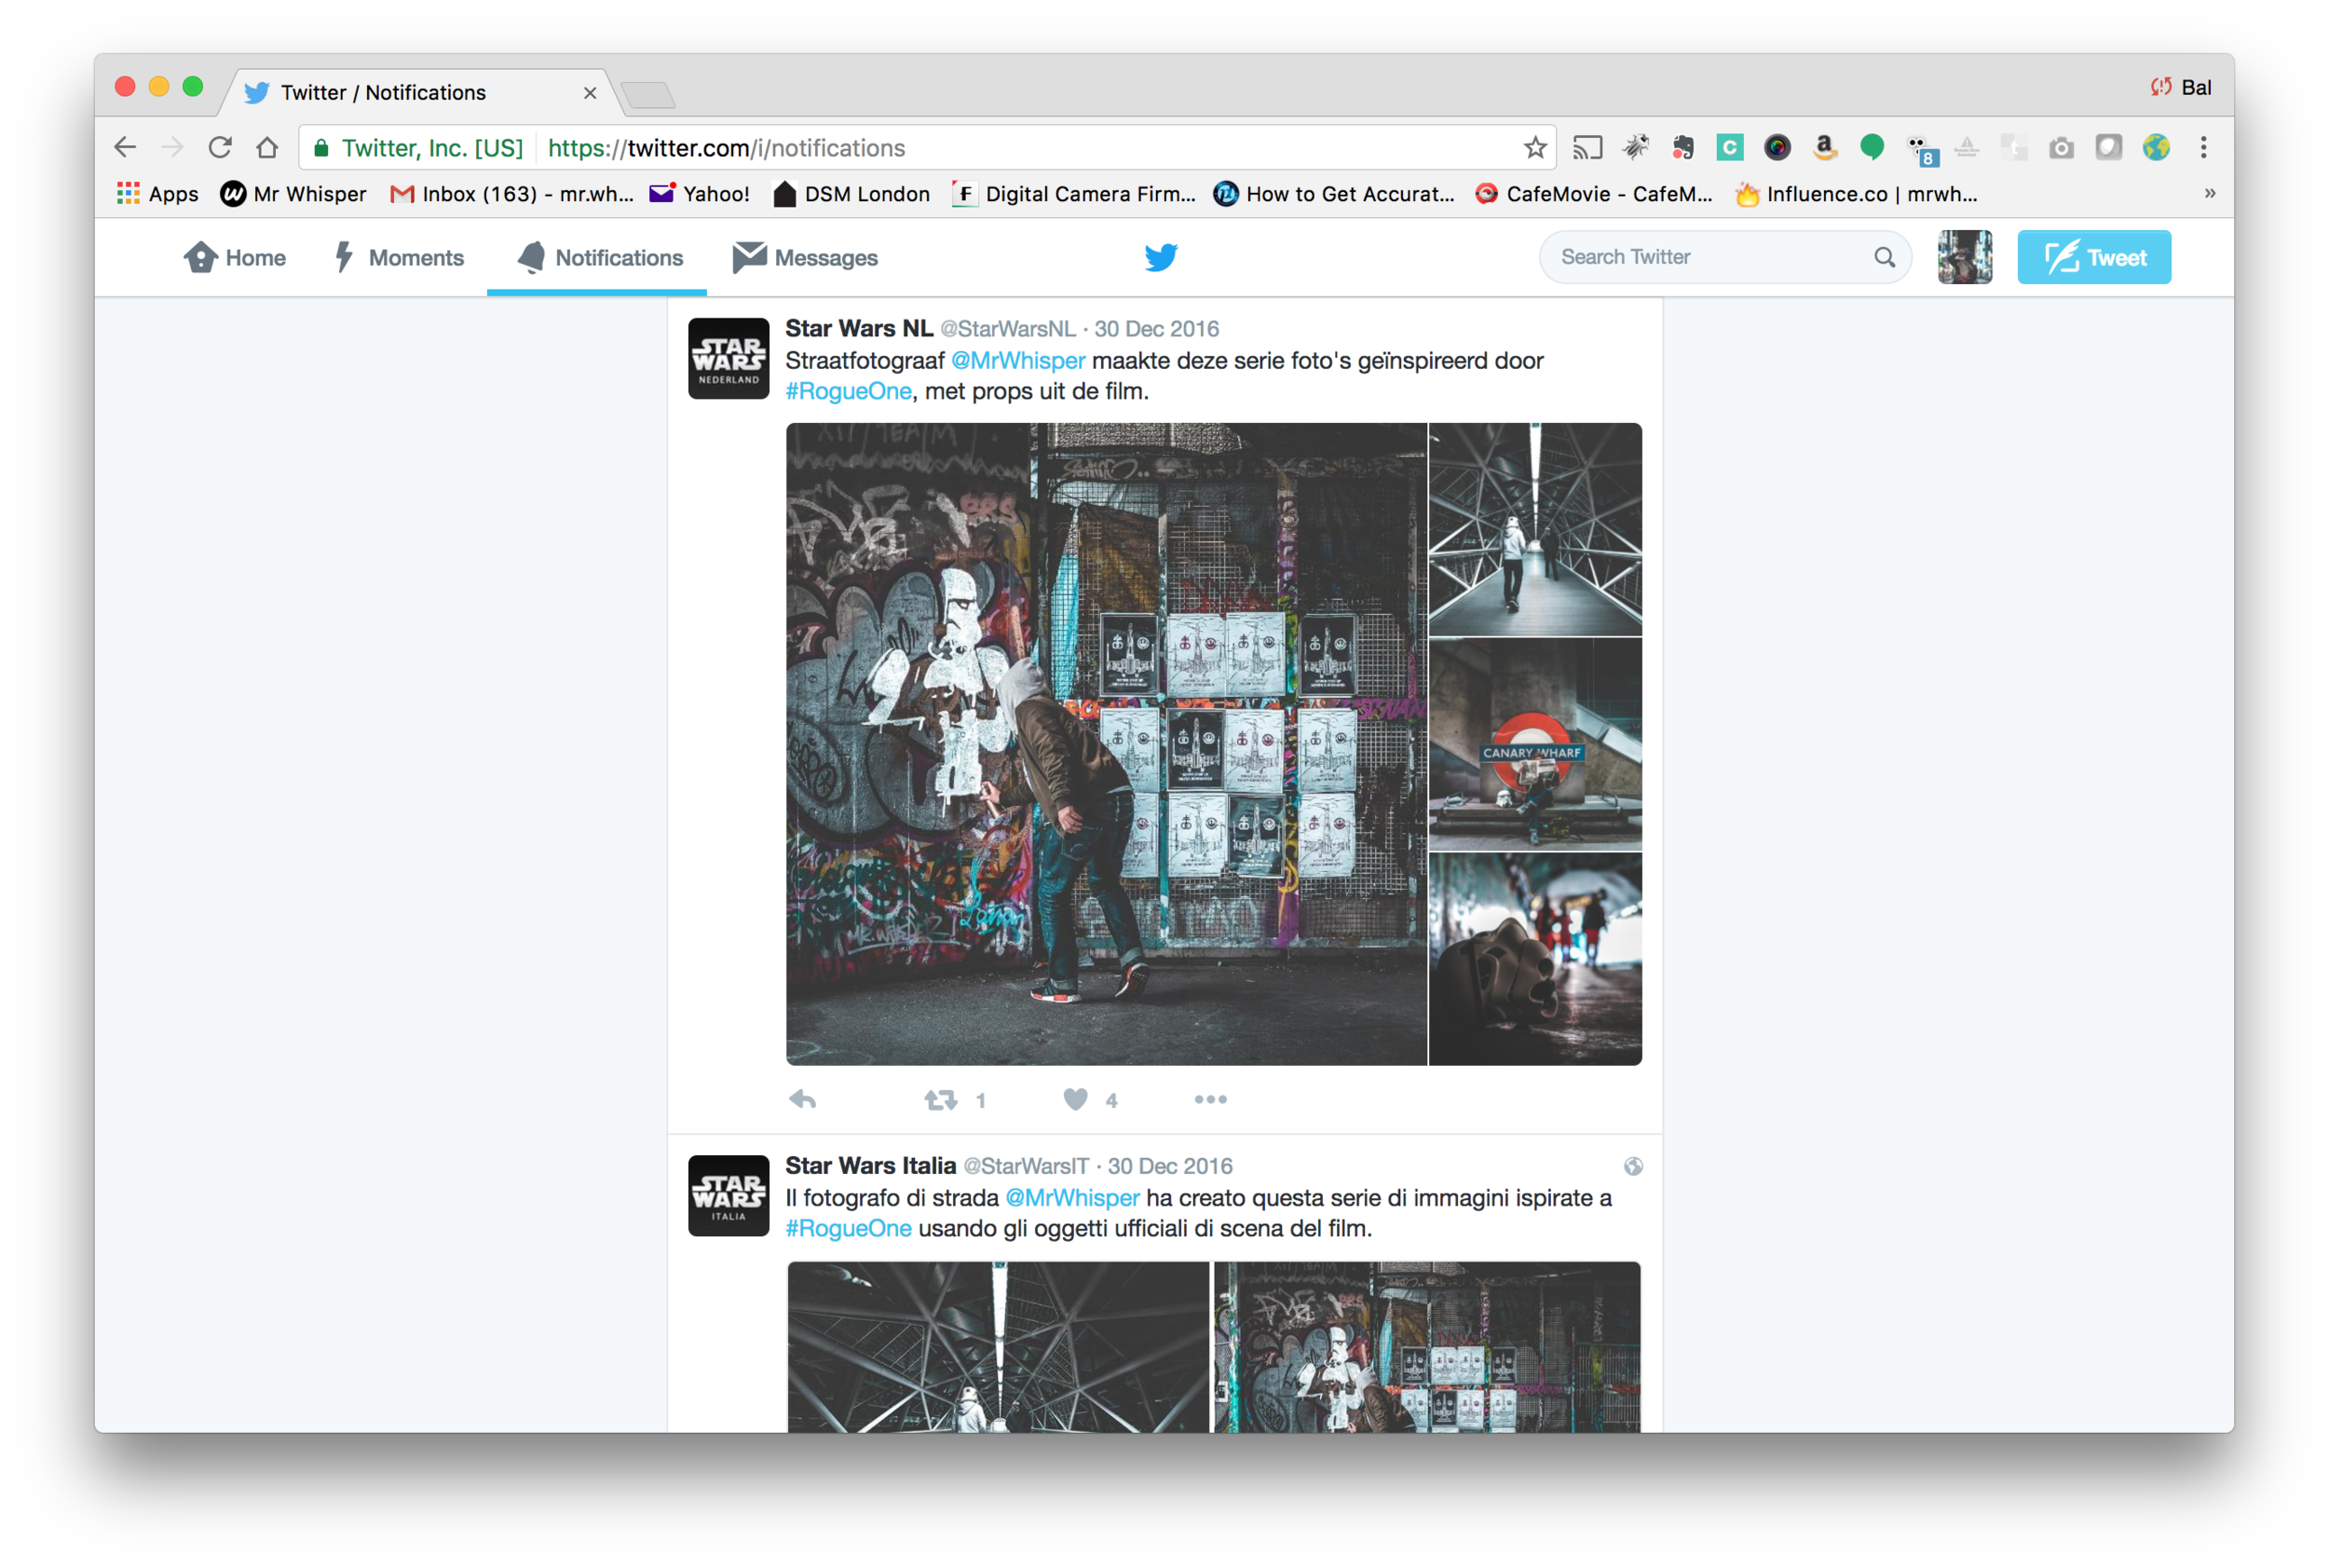Screen dimensions: 2329x1568
Task: Click the blue Tweet button
Action: coord(2094,257)
